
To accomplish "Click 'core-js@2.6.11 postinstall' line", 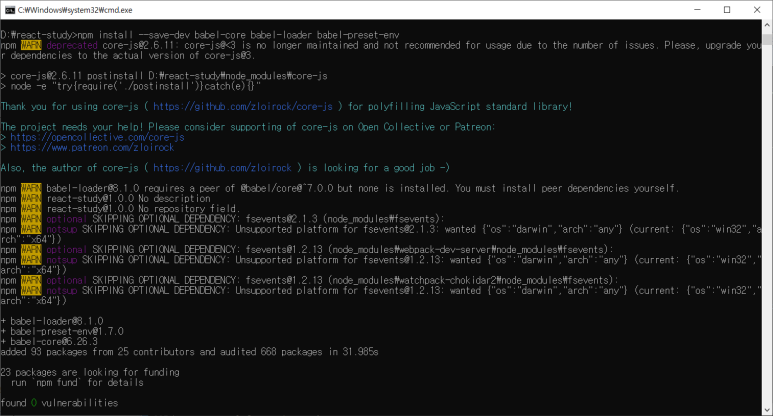I will (164, 76).
